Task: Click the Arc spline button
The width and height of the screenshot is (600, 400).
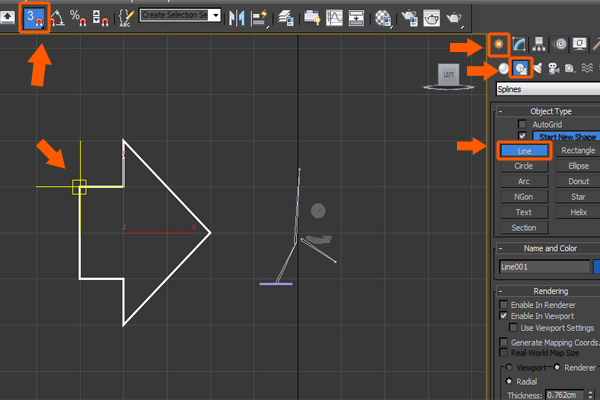Action: click(524, 181)
